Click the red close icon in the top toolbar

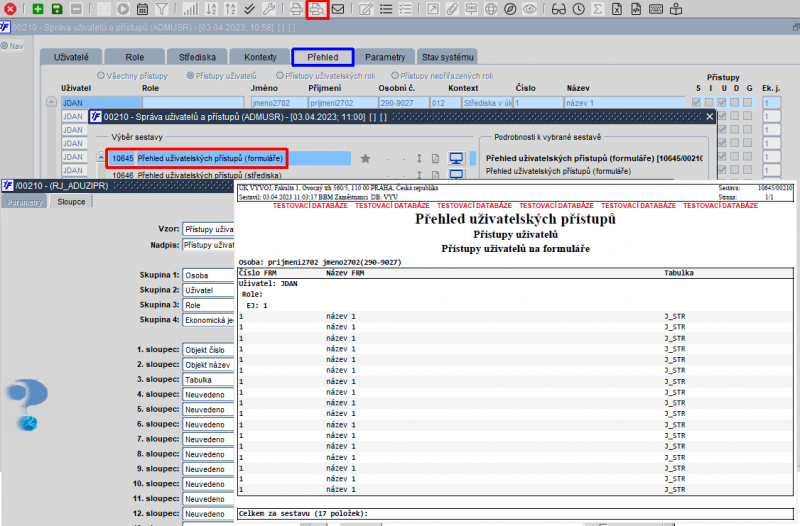pos(9,9)
